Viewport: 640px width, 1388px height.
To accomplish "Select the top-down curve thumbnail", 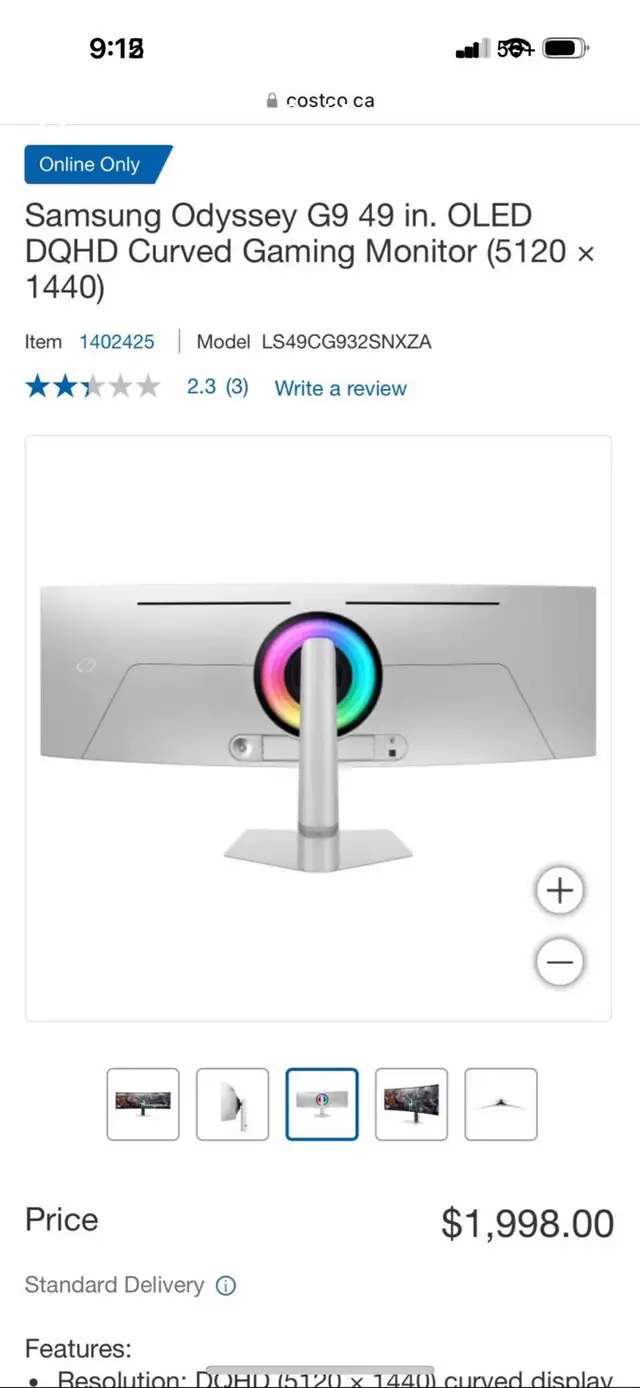I will [501, 1104].
